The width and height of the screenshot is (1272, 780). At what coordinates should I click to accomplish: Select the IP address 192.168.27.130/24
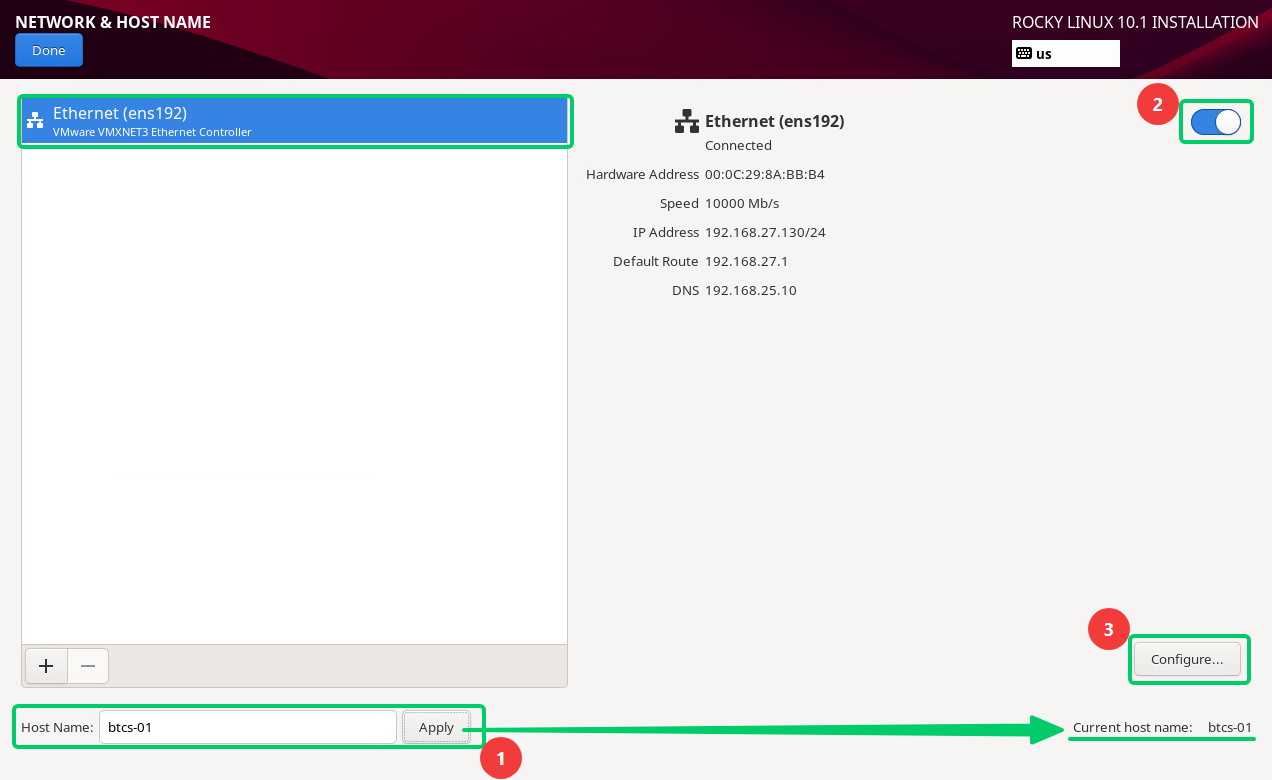coord(765,232)
